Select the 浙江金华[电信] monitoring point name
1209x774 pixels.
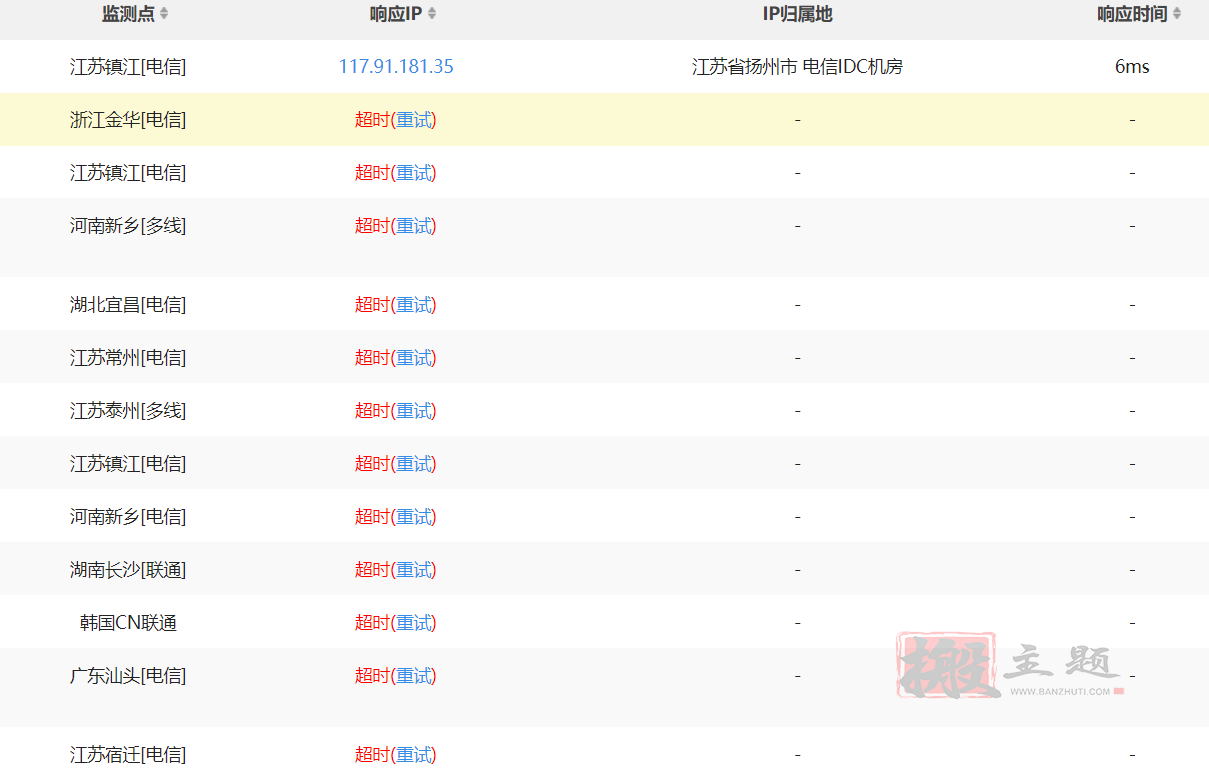coord(128,120)
